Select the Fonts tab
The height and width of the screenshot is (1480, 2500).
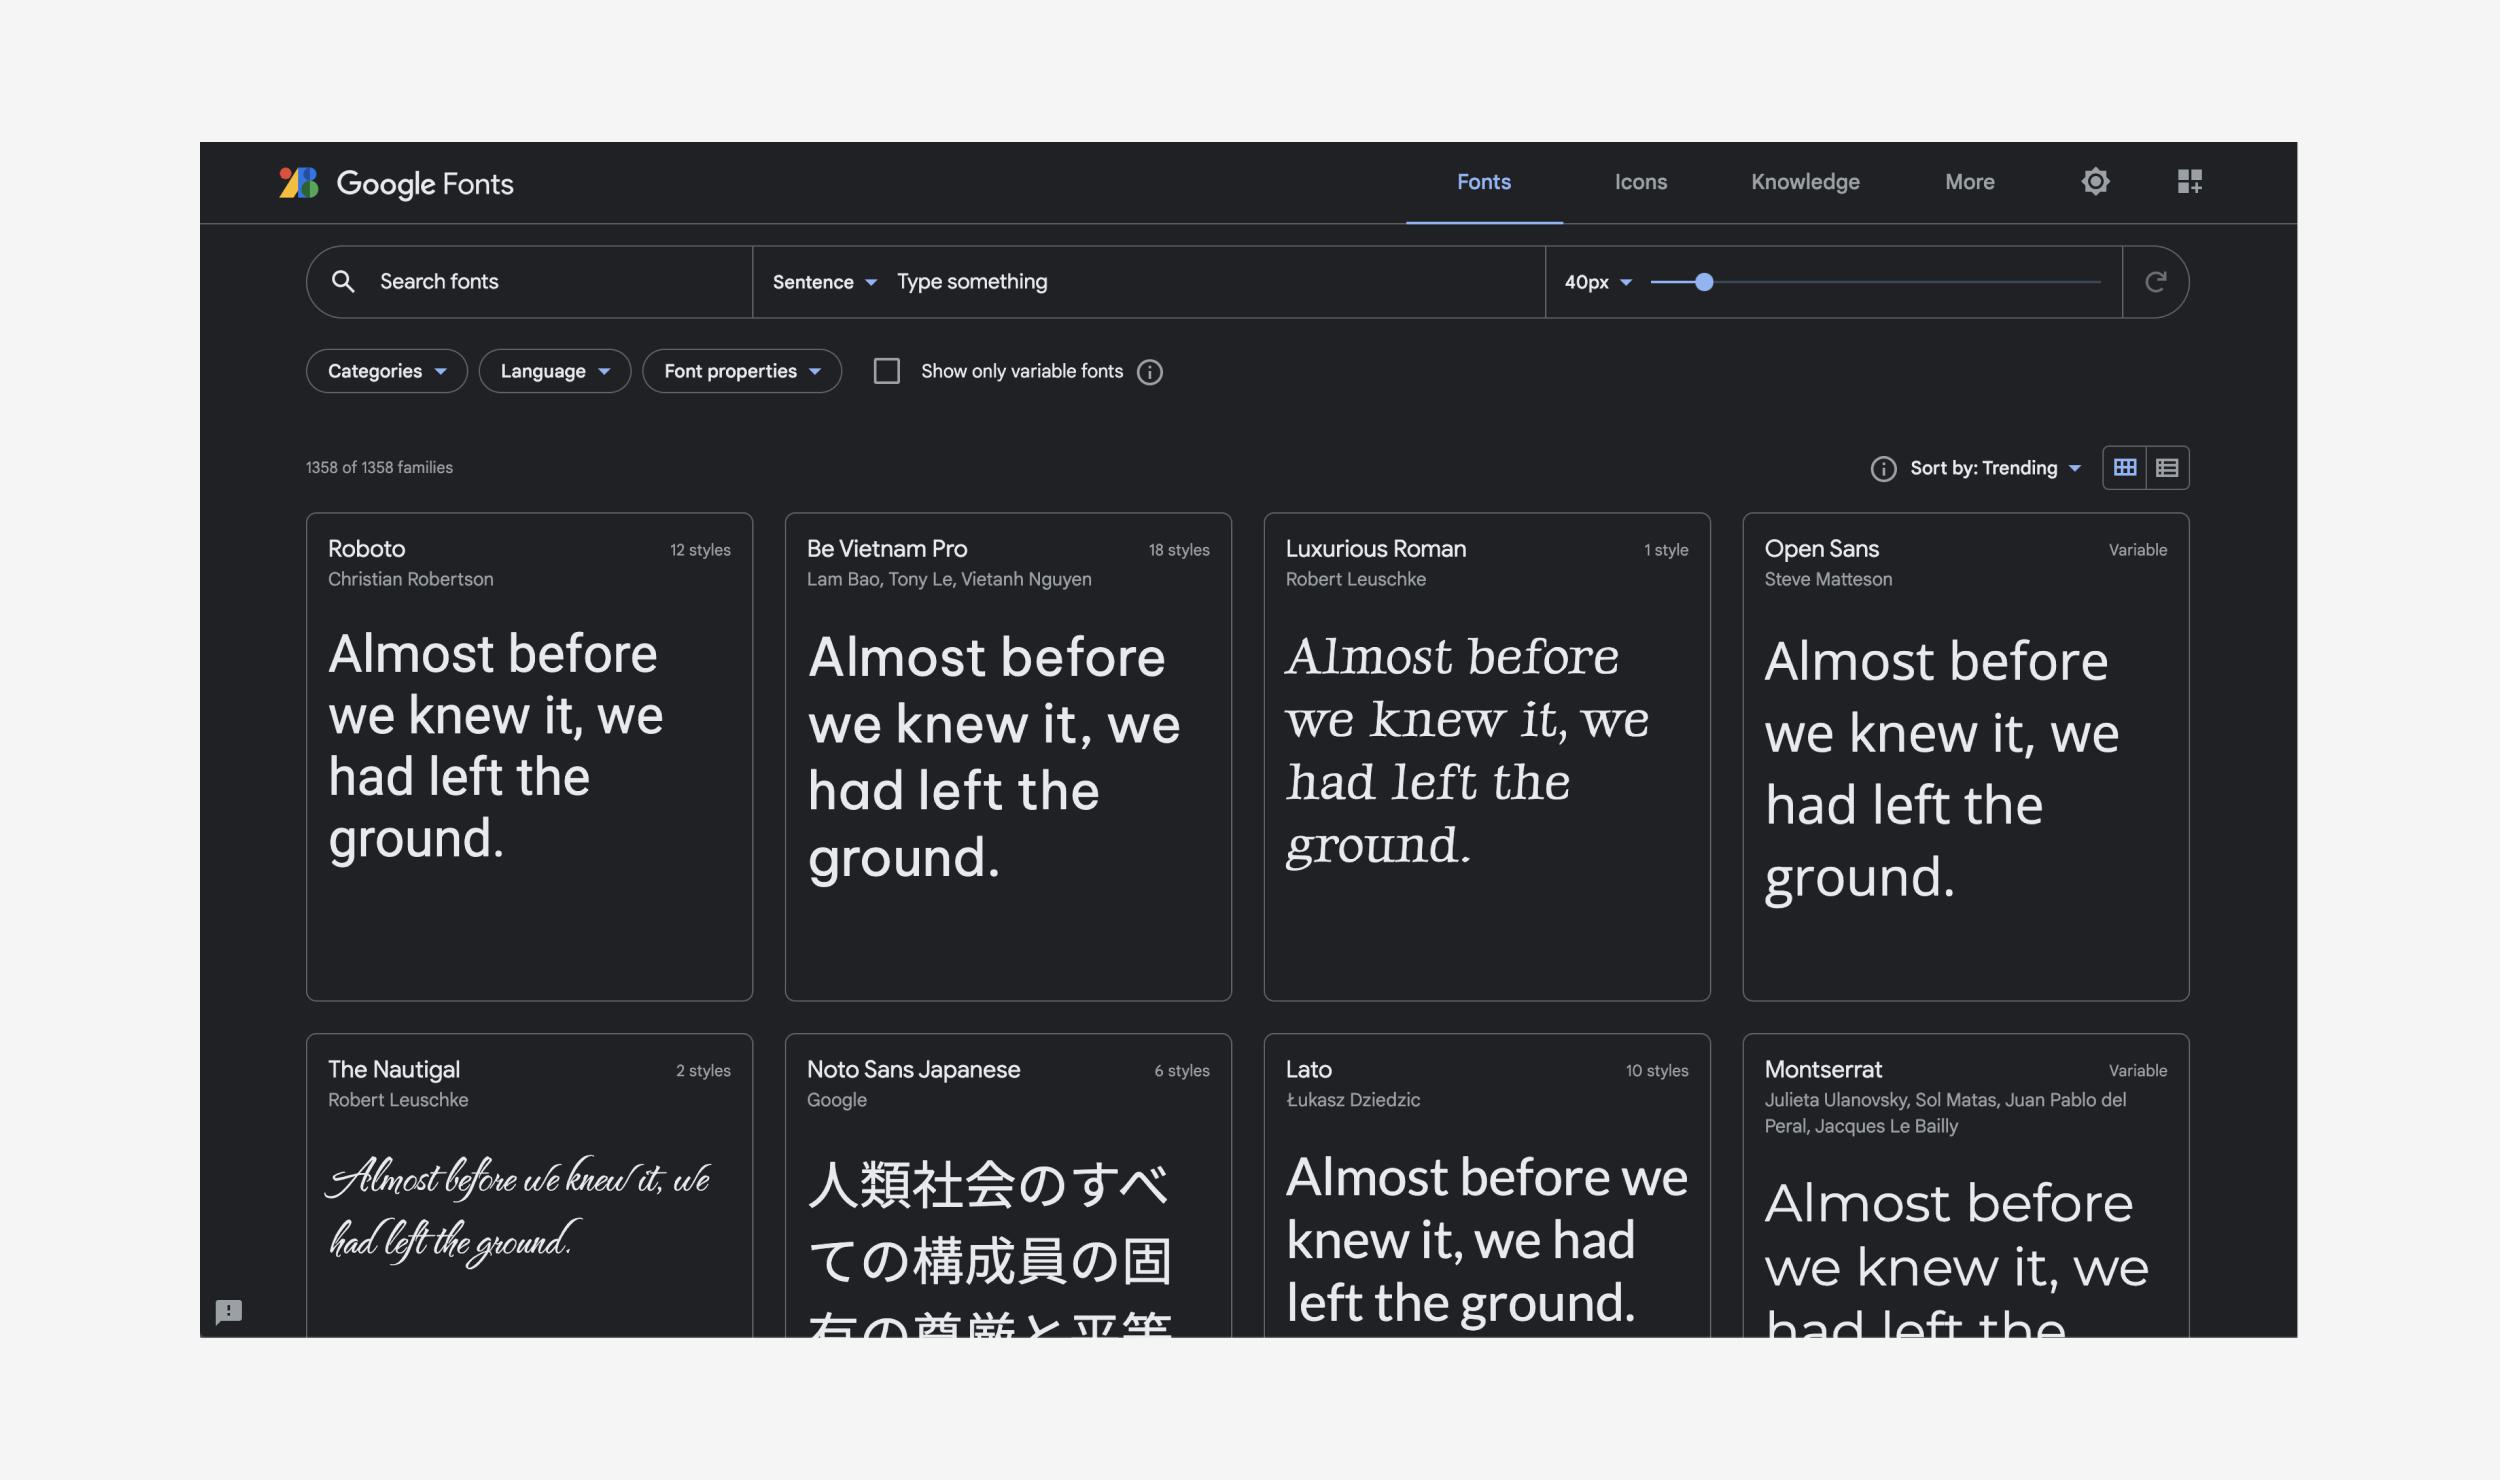pos(1484,182)
